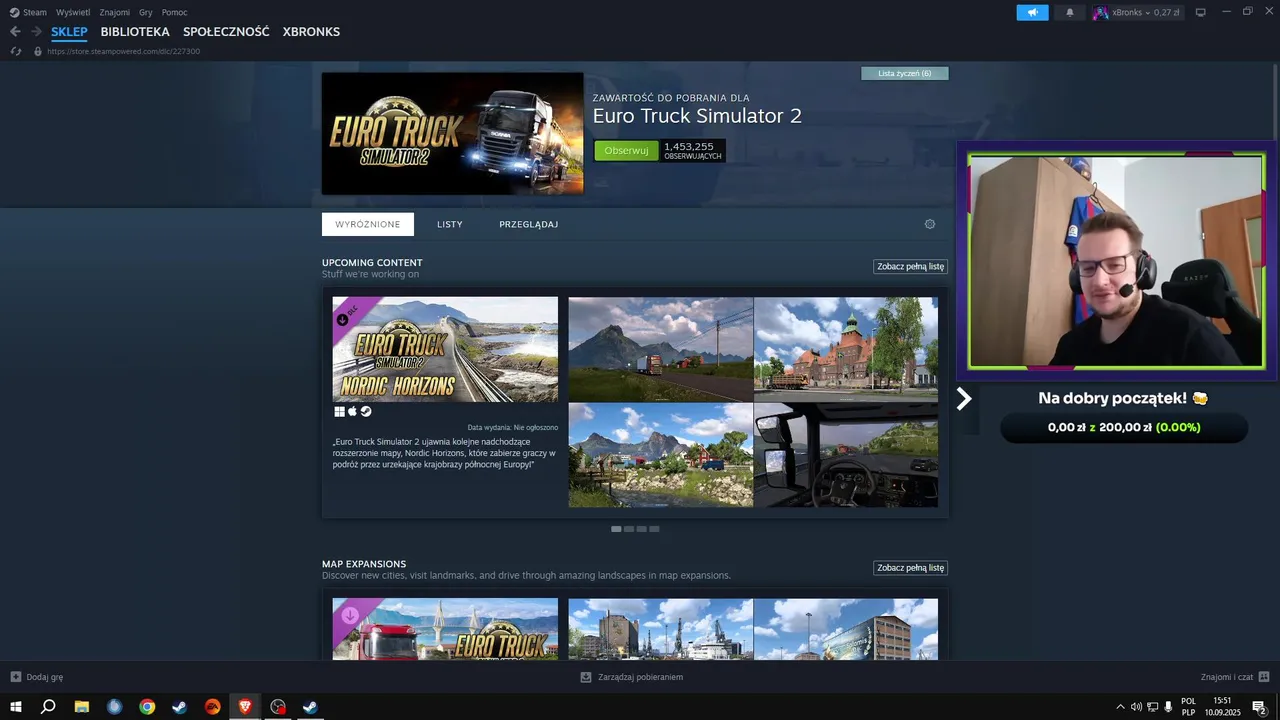The image size is (1280, 720).
Task: Open the DLC page settings gear
Action: tap(930, 224)
